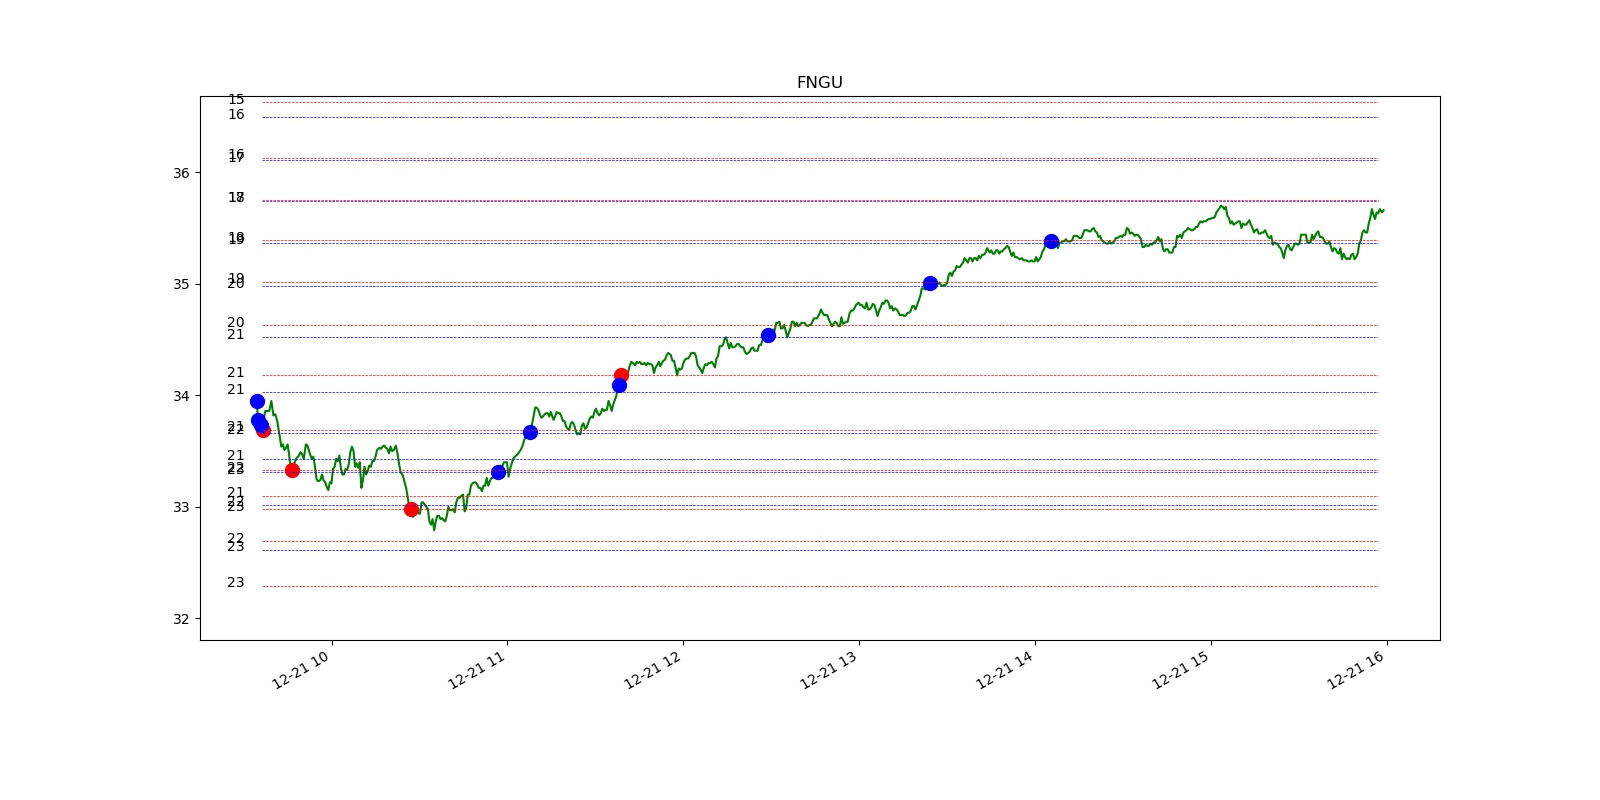The image size is (1600, 800).
Task: Click the topmost blue marker at market open
Action: 257,401
